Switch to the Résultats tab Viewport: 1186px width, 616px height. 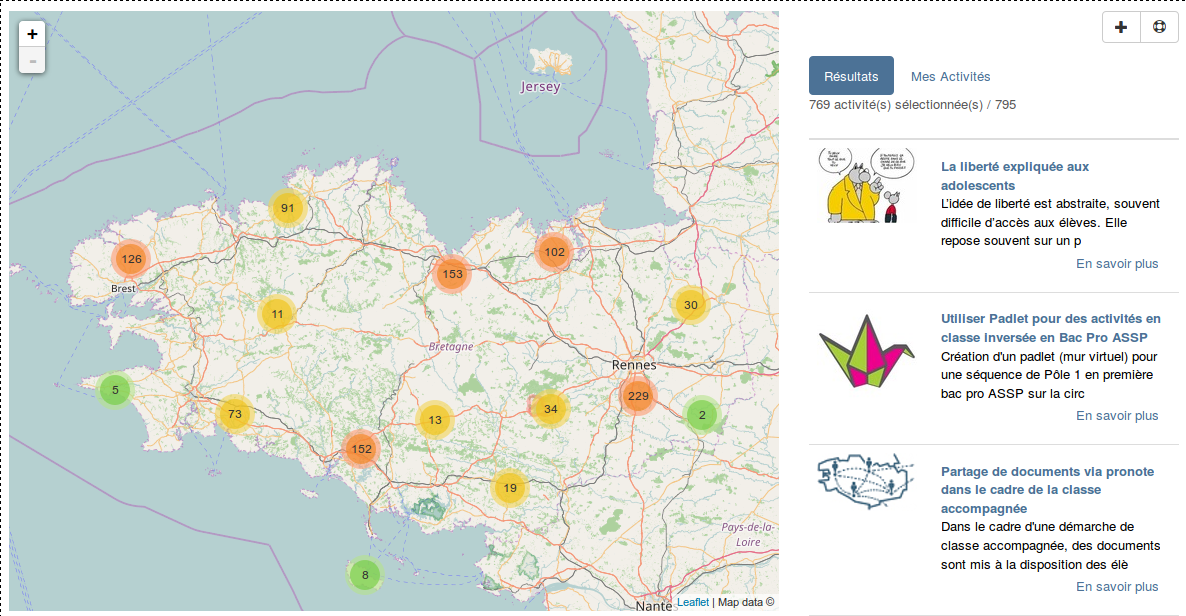(851, 76)
